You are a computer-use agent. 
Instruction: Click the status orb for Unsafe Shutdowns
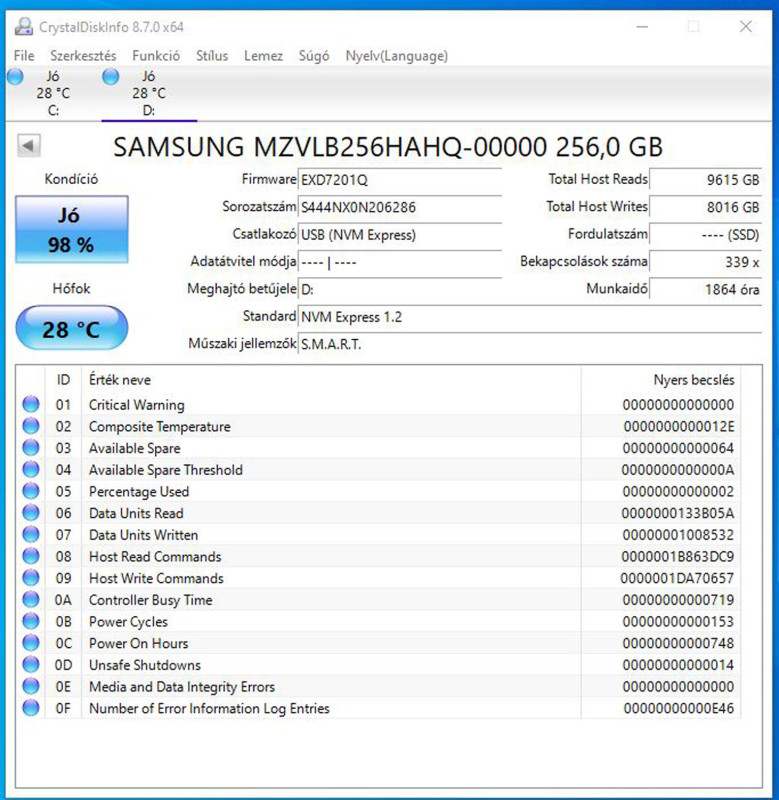coord(31,664)
